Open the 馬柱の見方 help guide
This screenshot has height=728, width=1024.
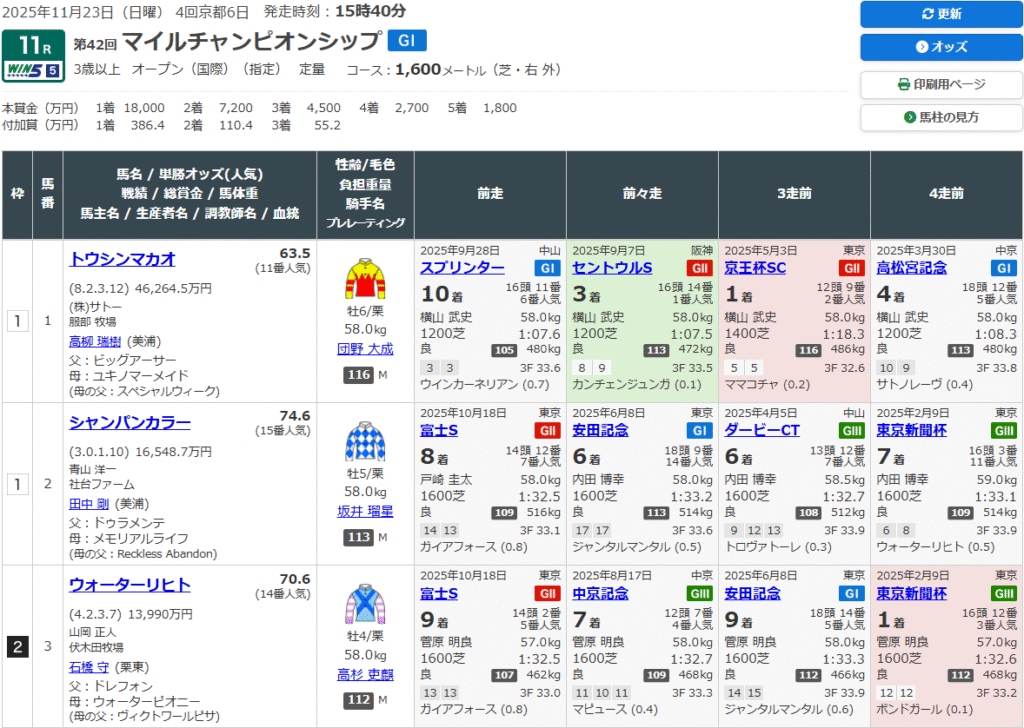coord(941,117)
